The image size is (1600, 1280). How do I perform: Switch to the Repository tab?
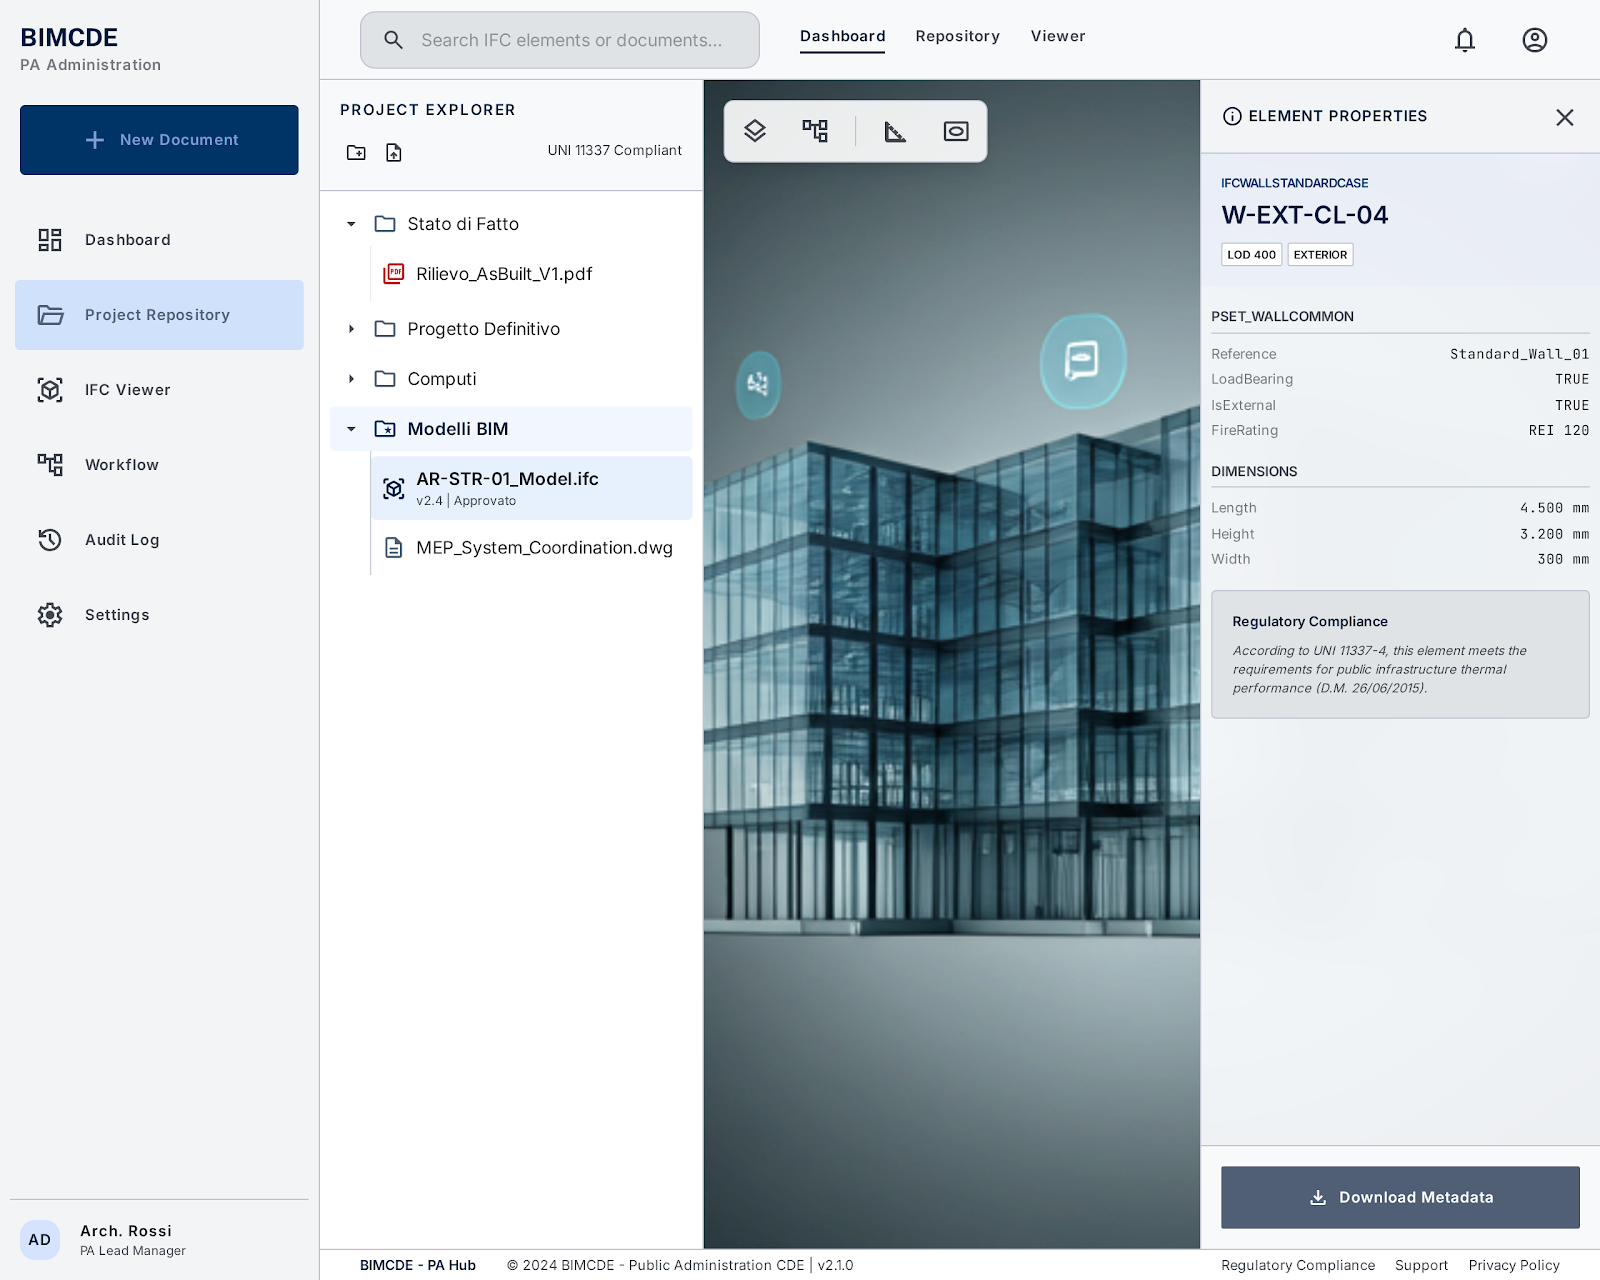click(957, 36)
